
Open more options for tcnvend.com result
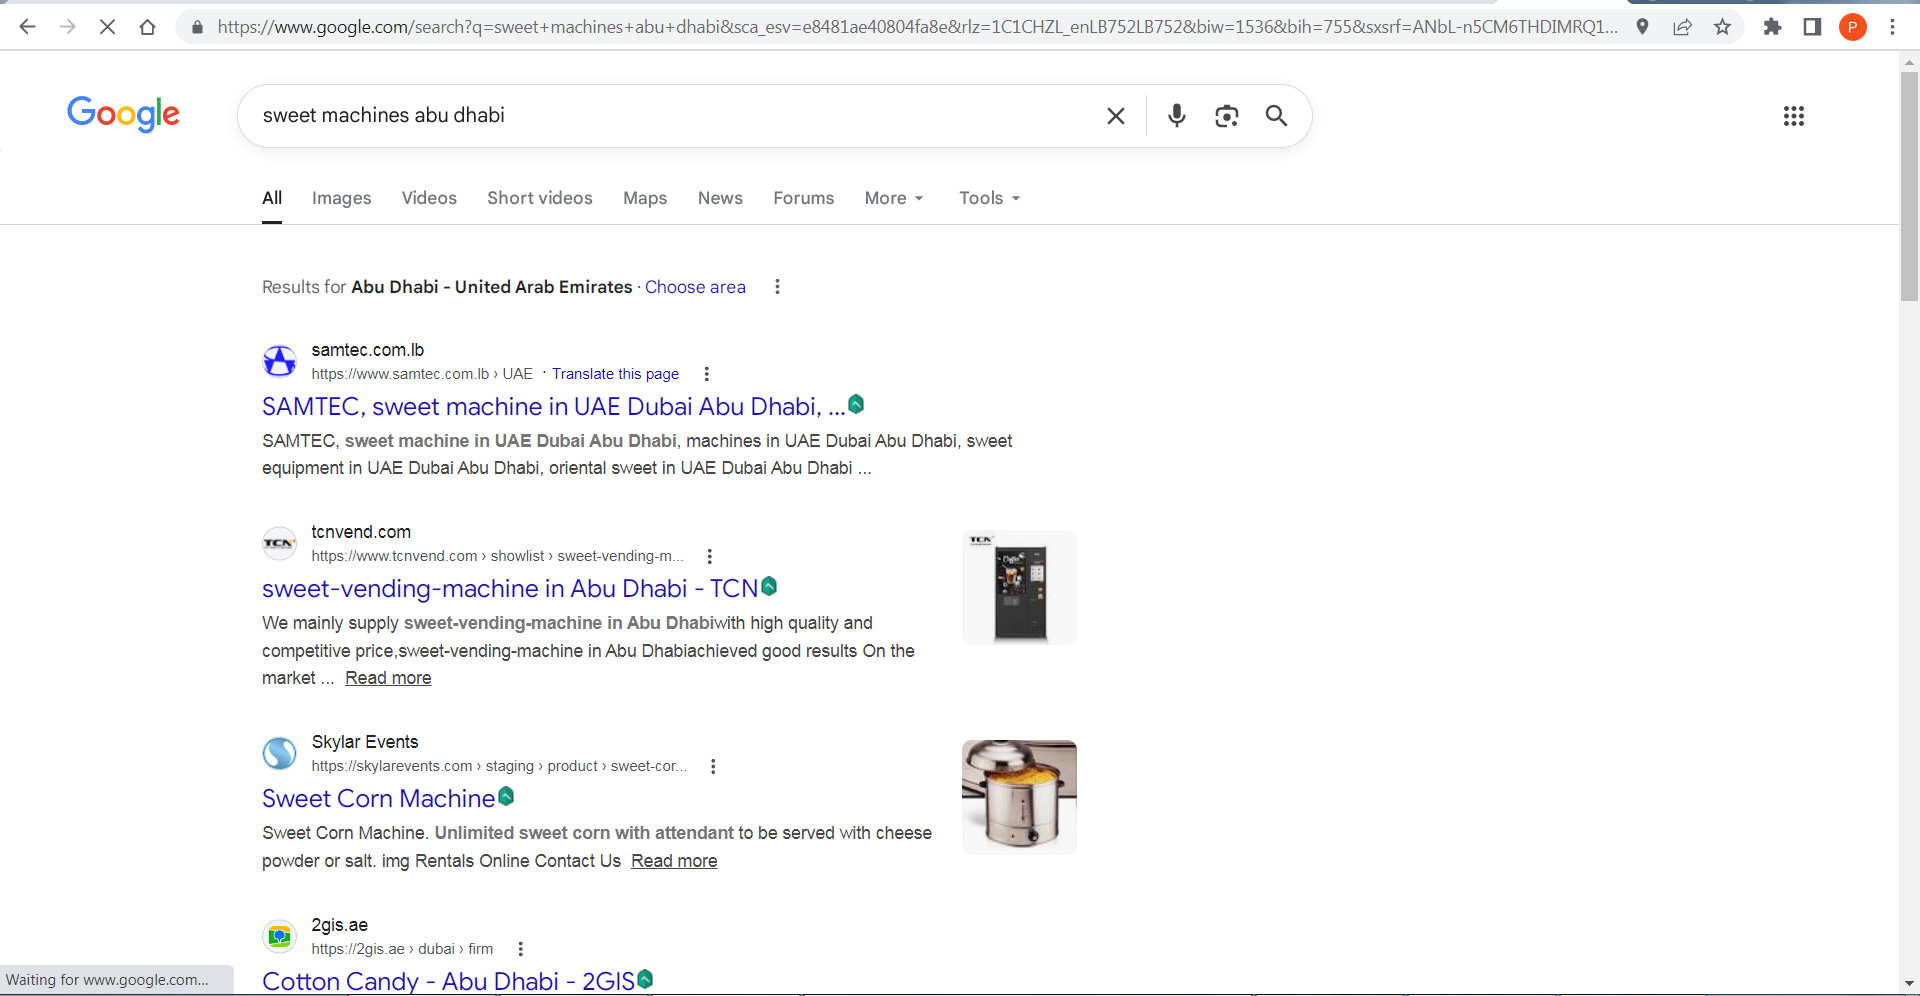click(x=710, y=556)
